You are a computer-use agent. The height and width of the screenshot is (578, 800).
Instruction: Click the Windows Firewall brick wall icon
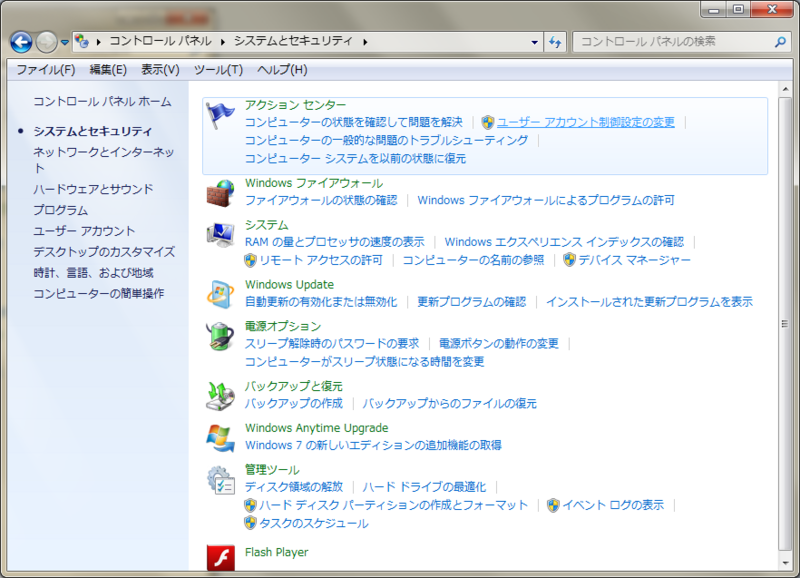[x=220, y=193]
